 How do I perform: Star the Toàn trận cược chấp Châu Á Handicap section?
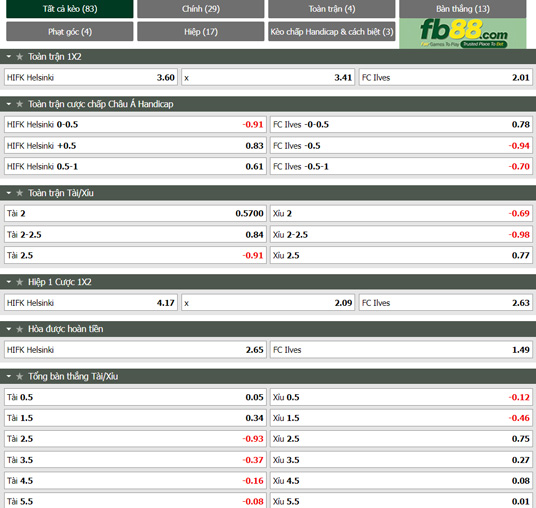[19, 104]
